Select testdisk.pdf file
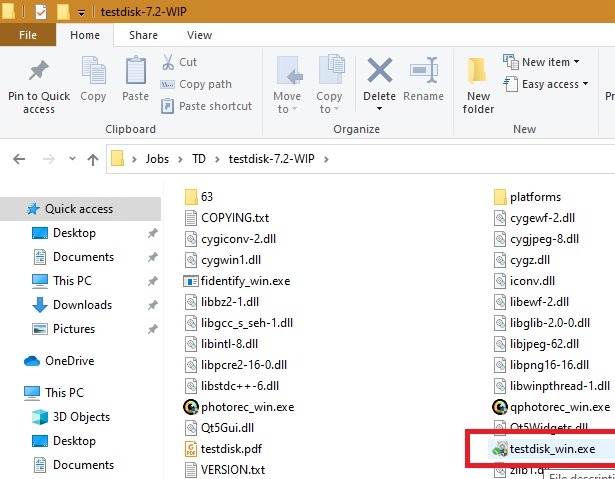The image size is (615, 479). point(223,449)
